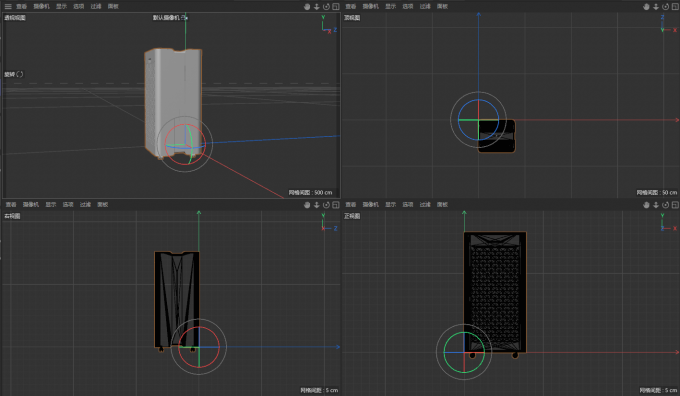Open 过滤 dropdown menu in the front view

[x=425, y=205]
